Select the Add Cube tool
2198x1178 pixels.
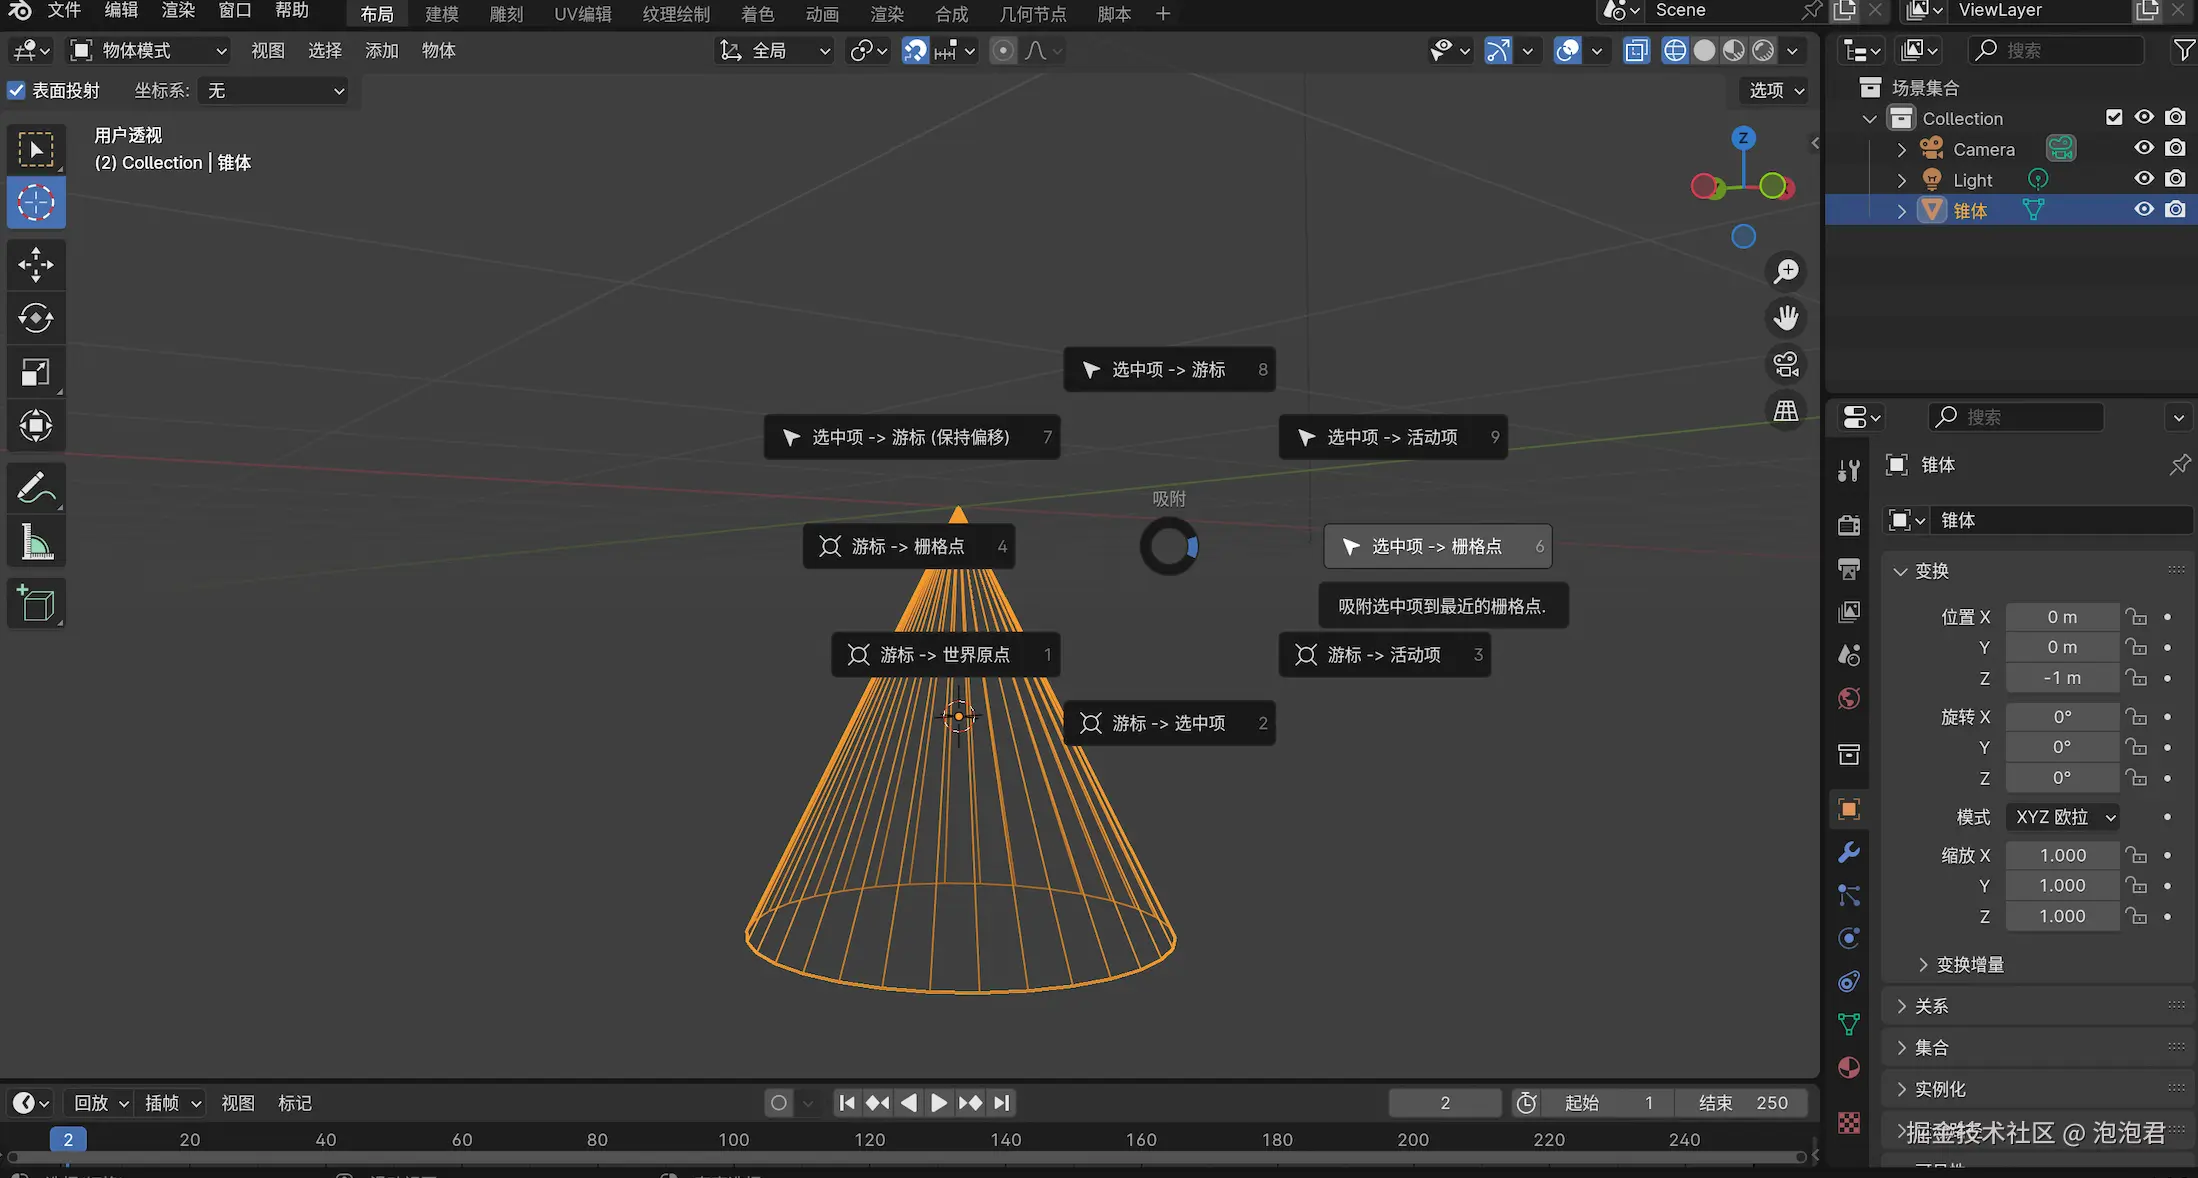pos(36,604)
